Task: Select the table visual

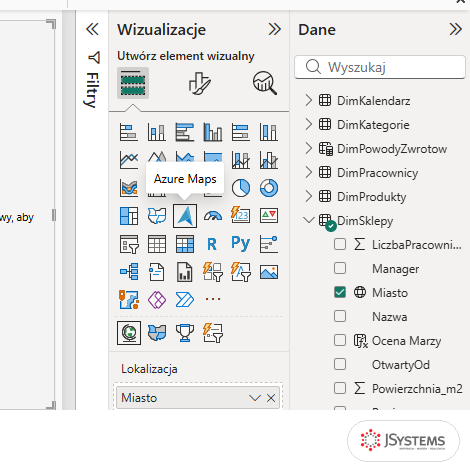Action: (157, 244)
